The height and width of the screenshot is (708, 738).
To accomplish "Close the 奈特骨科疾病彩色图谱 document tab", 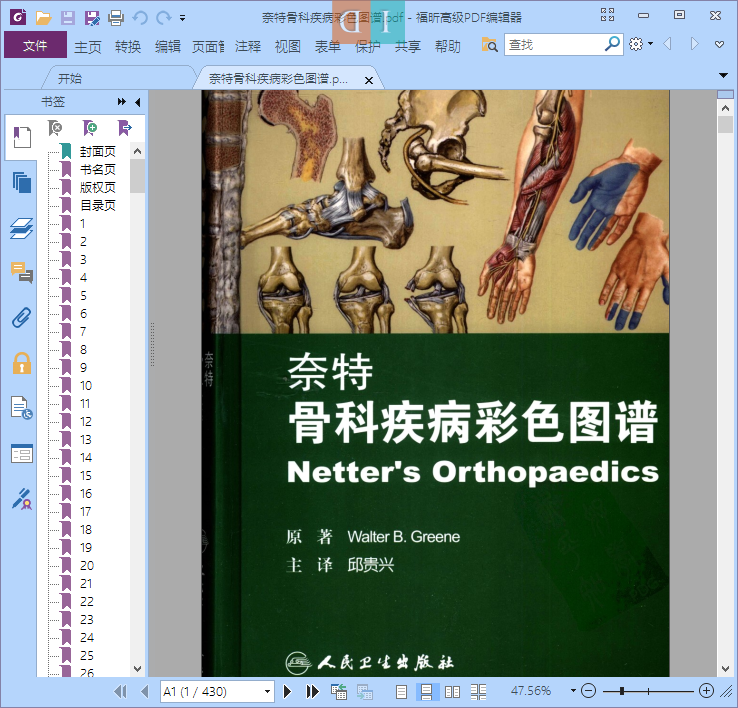I will pyautogui.click(x=369, y=80).
